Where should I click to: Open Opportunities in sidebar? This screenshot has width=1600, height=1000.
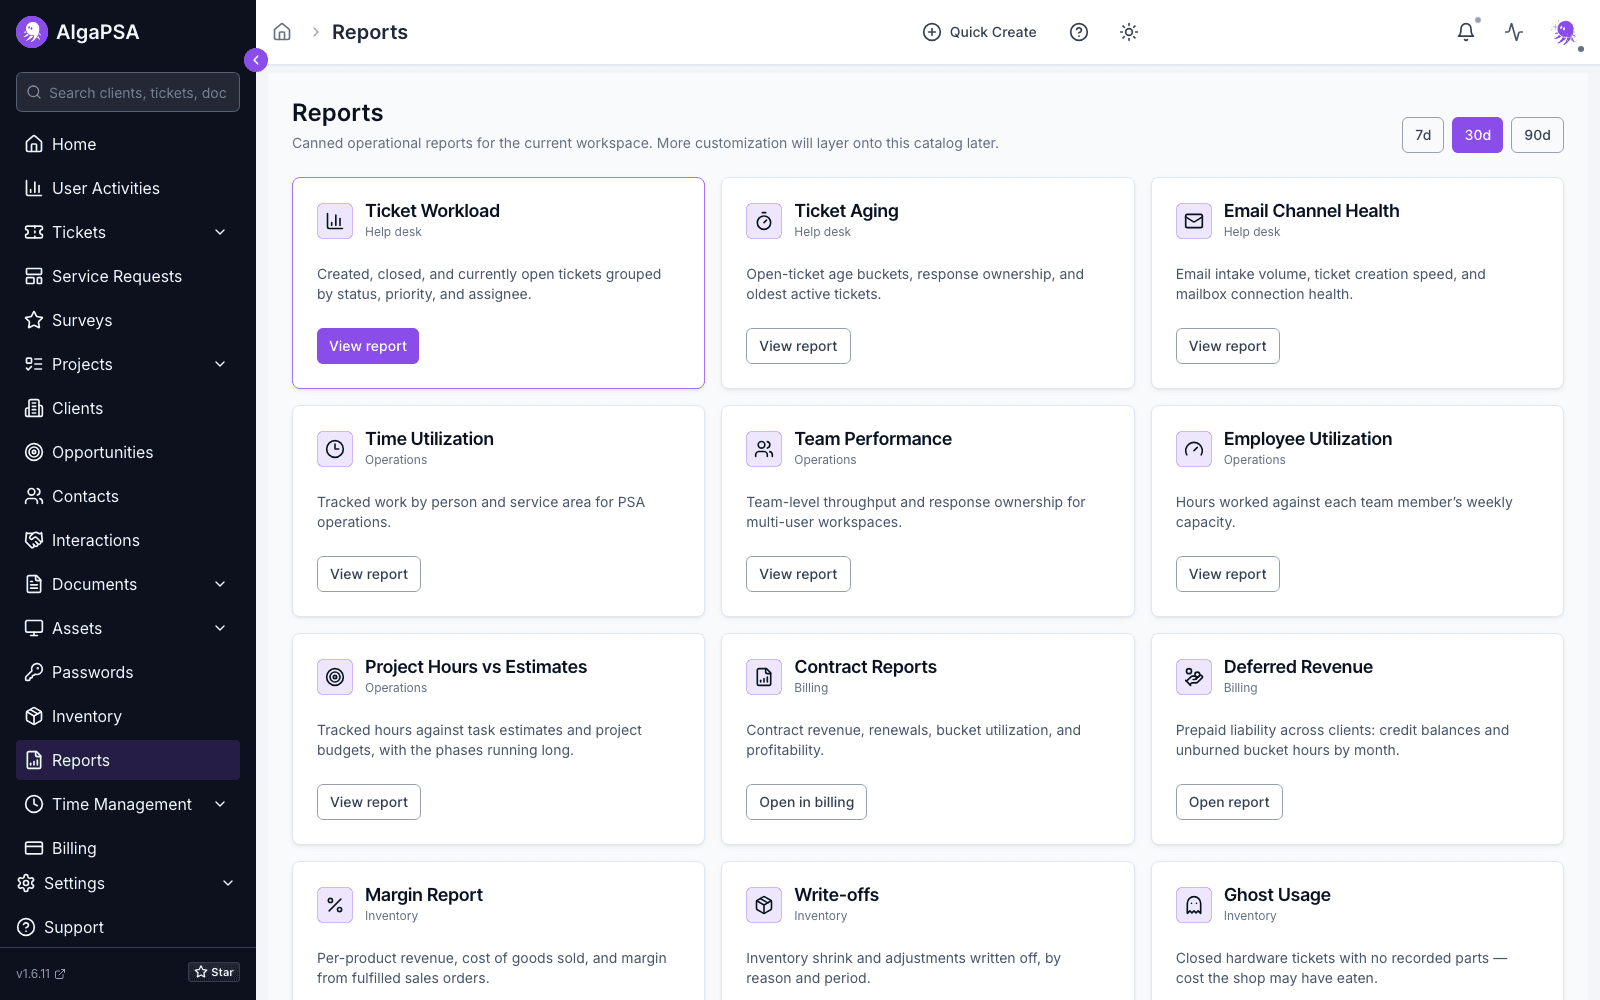click(x=128, y=452)
